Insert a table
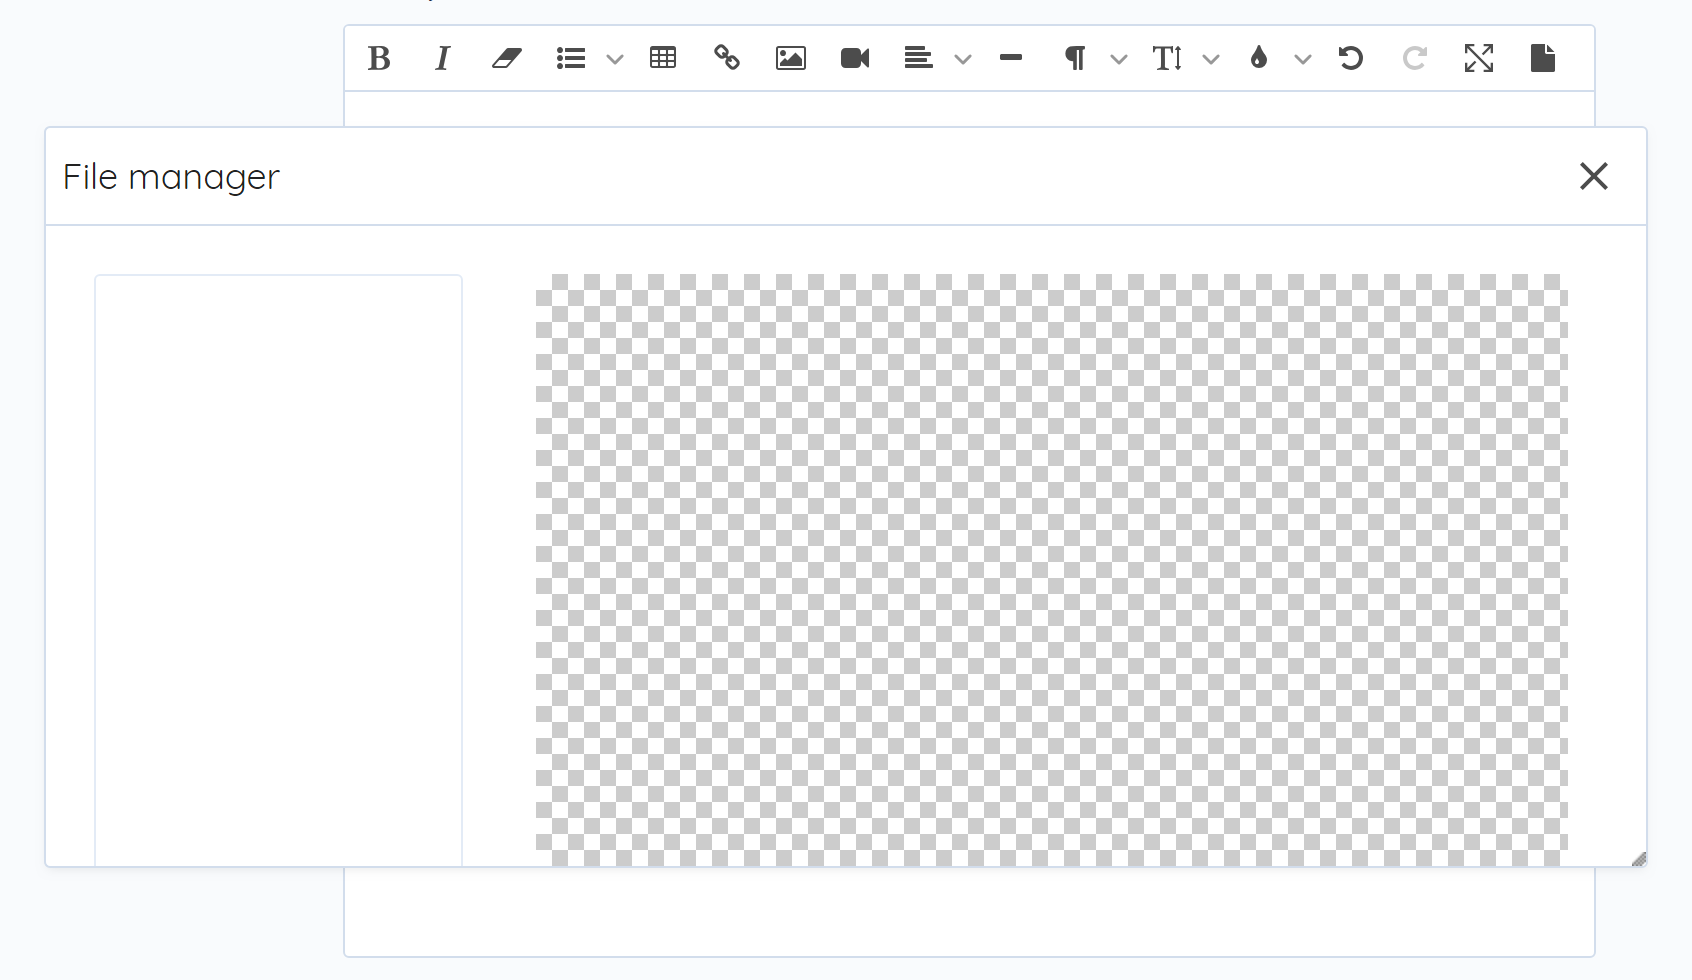This screenshot has width=1692, height=980. [662, 58]
